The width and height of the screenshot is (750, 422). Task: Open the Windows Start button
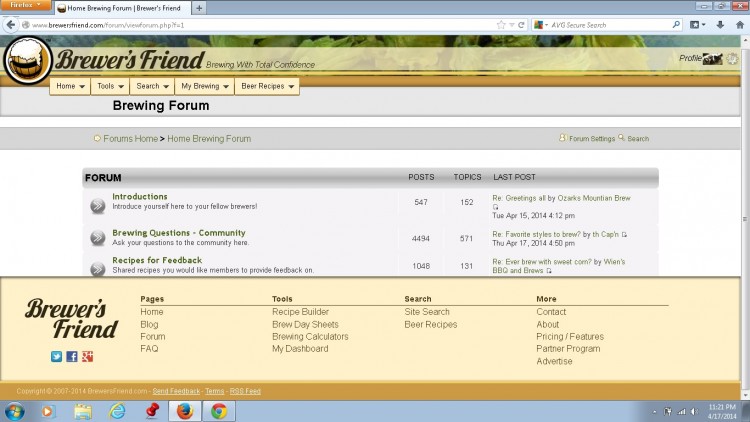tap(14, 411)
